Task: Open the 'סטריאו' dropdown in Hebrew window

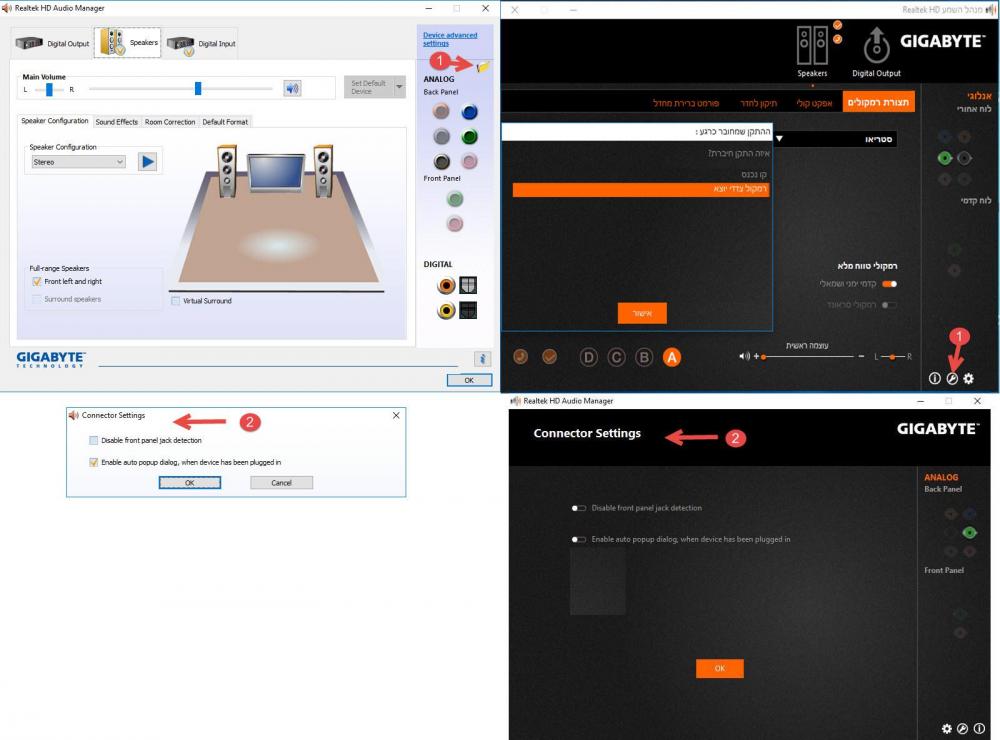Action: click(835, 139)
